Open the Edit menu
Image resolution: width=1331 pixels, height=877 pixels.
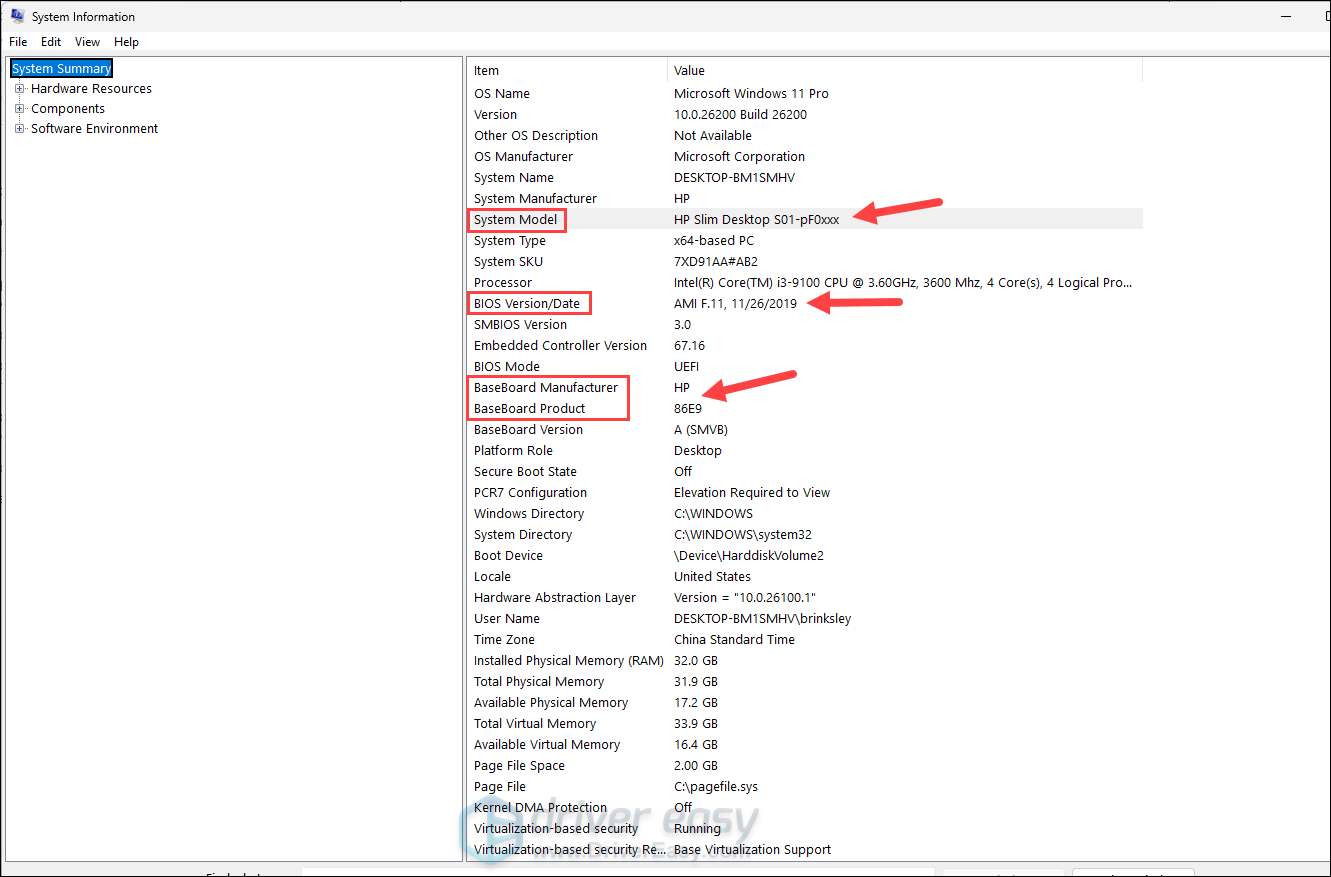(x=51, y=42)
